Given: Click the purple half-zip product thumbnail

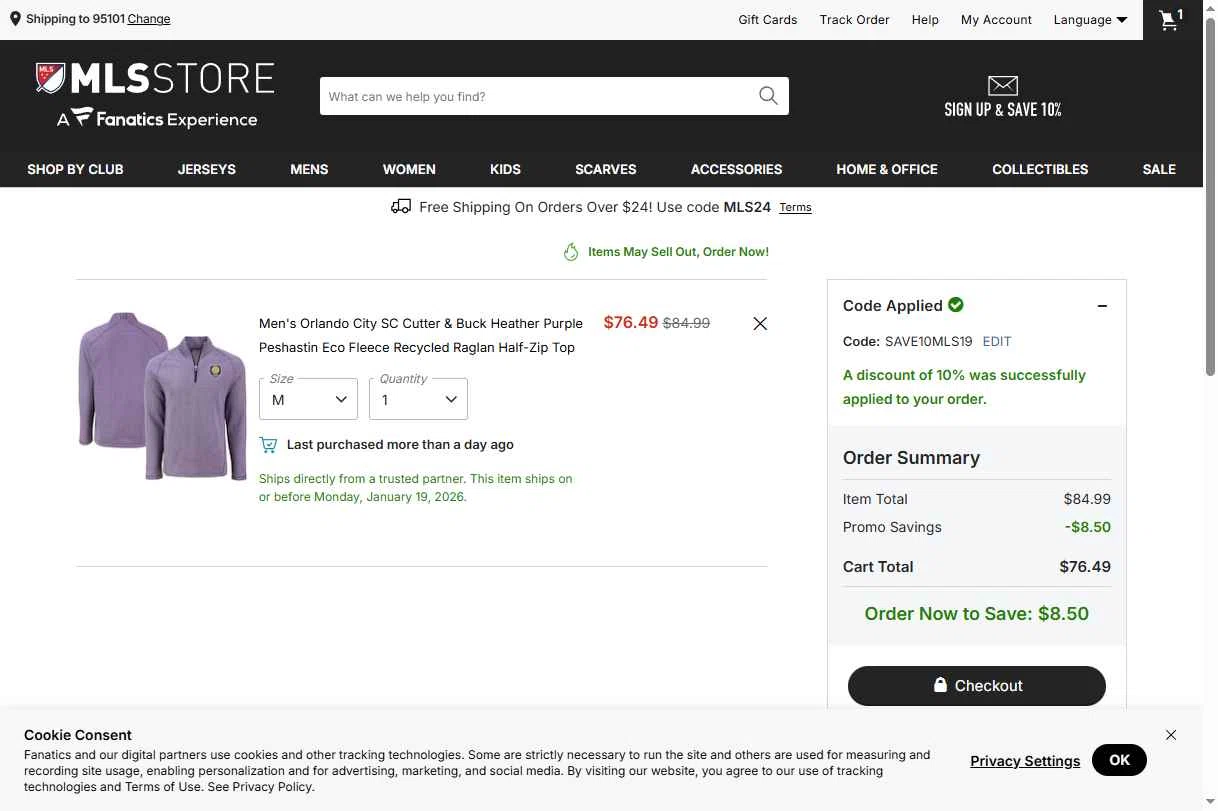Looking at the screenshot, I should point(162,396).
